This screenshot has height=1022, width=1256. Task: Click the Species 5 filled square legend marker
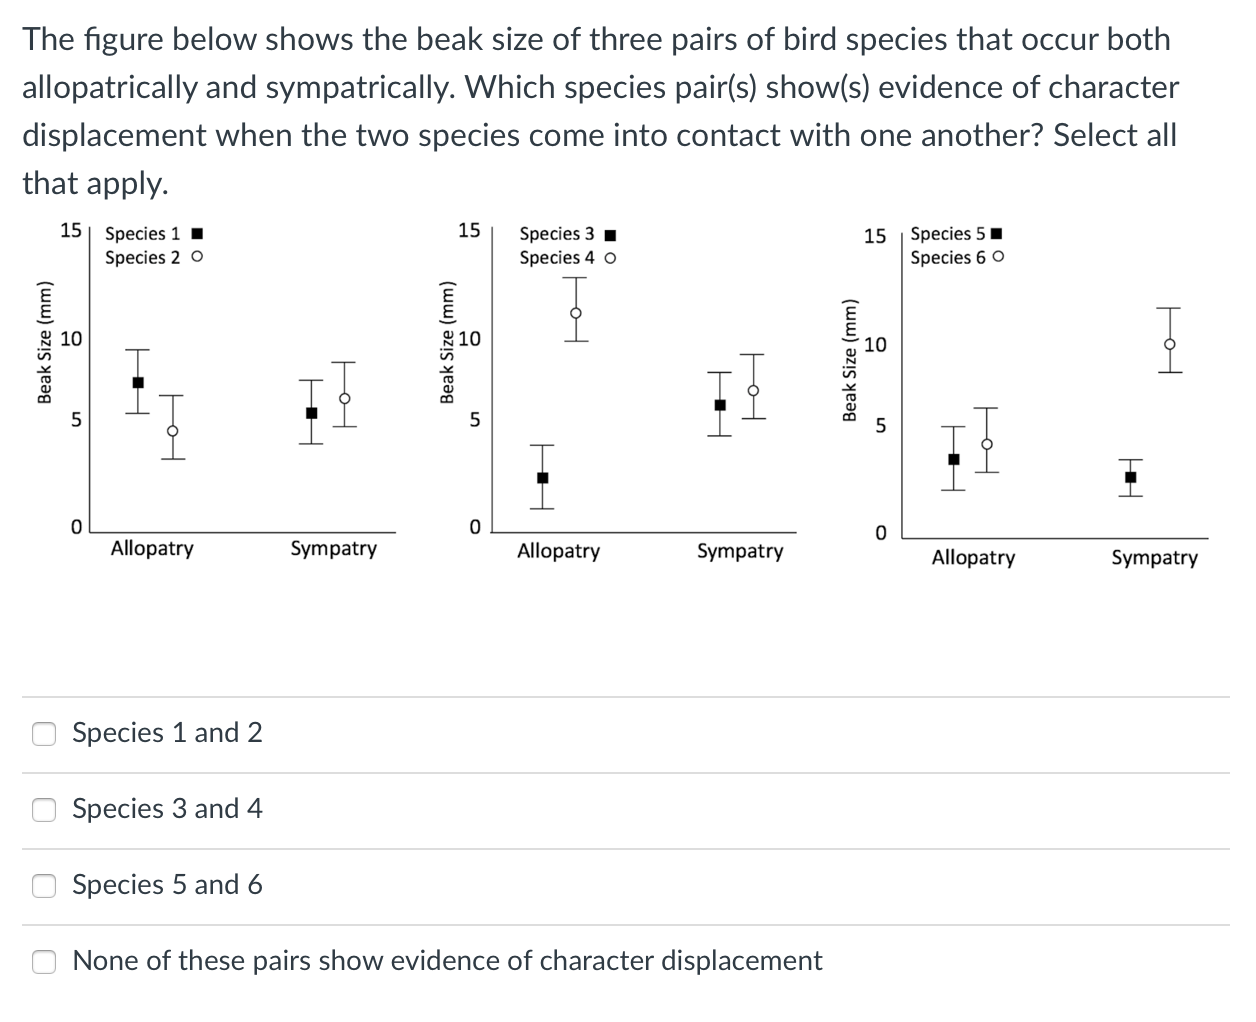tap(996, 233)
